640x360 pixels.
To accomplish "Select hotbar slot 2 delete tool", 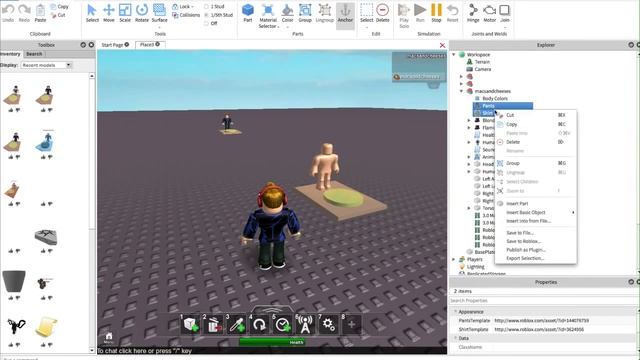I will point(213,324).
